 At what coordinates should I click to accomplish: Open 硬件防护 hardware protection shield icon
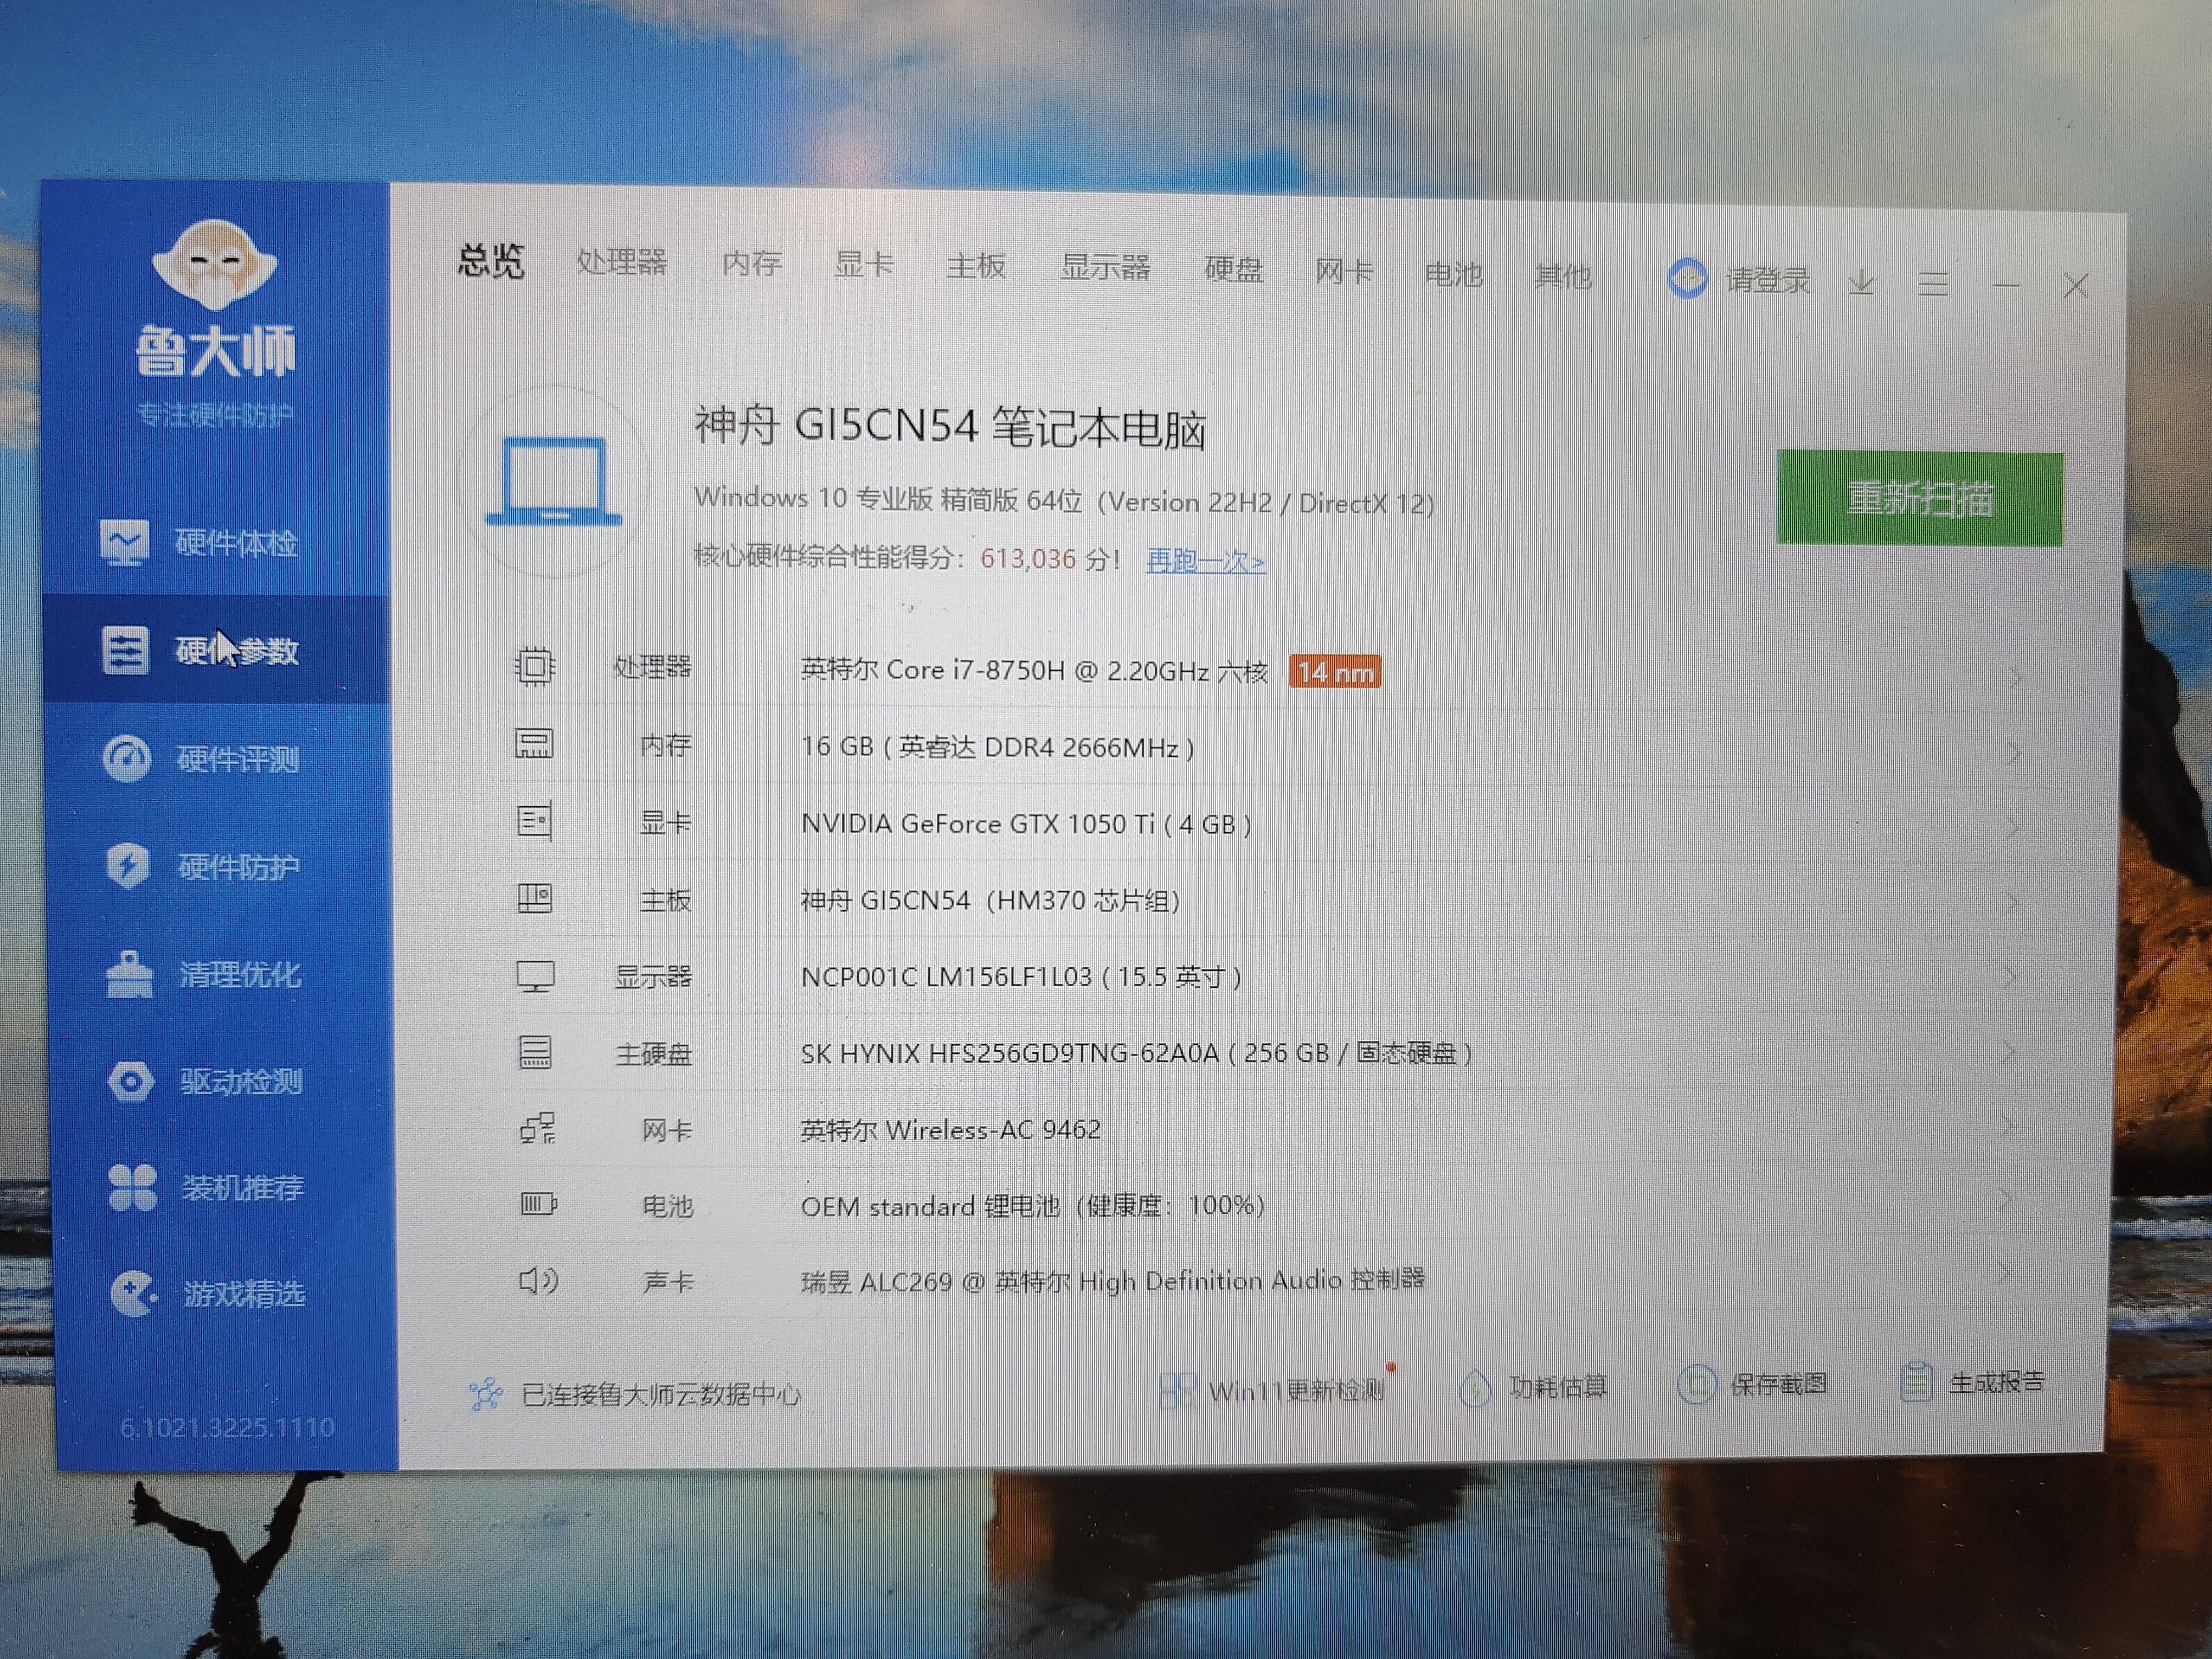[x=128, y=866]
